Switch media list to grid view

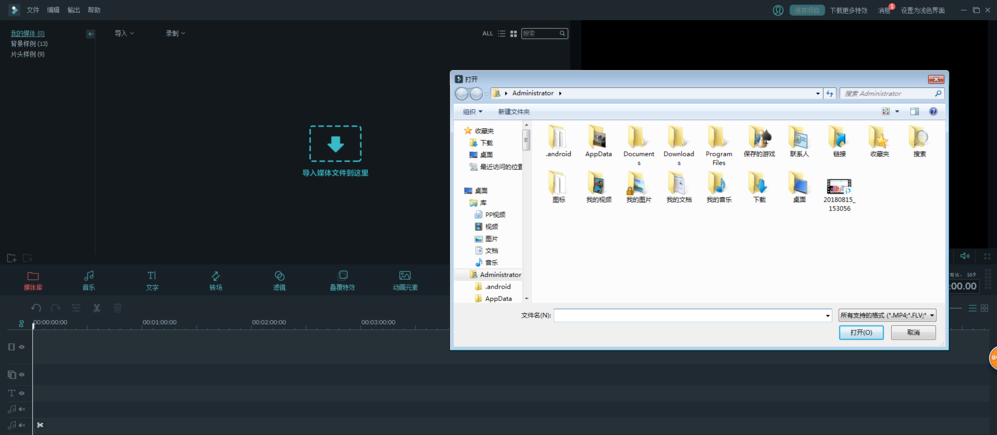click(x=514, y=34)
